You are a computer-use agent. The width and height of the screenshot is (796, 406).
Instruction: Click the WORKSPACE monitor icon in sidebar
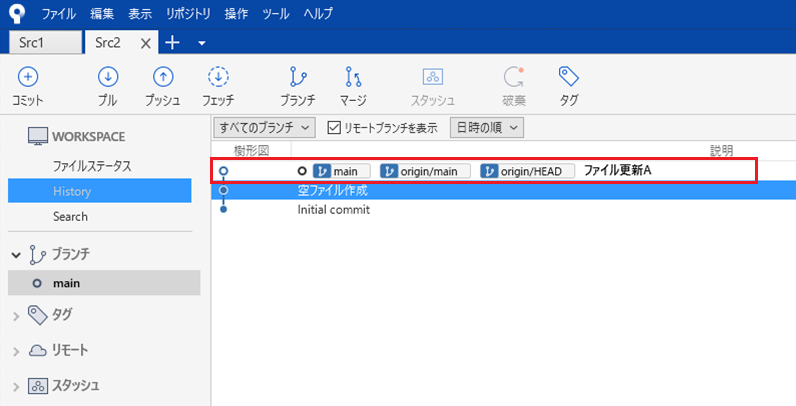click(38, 137)
